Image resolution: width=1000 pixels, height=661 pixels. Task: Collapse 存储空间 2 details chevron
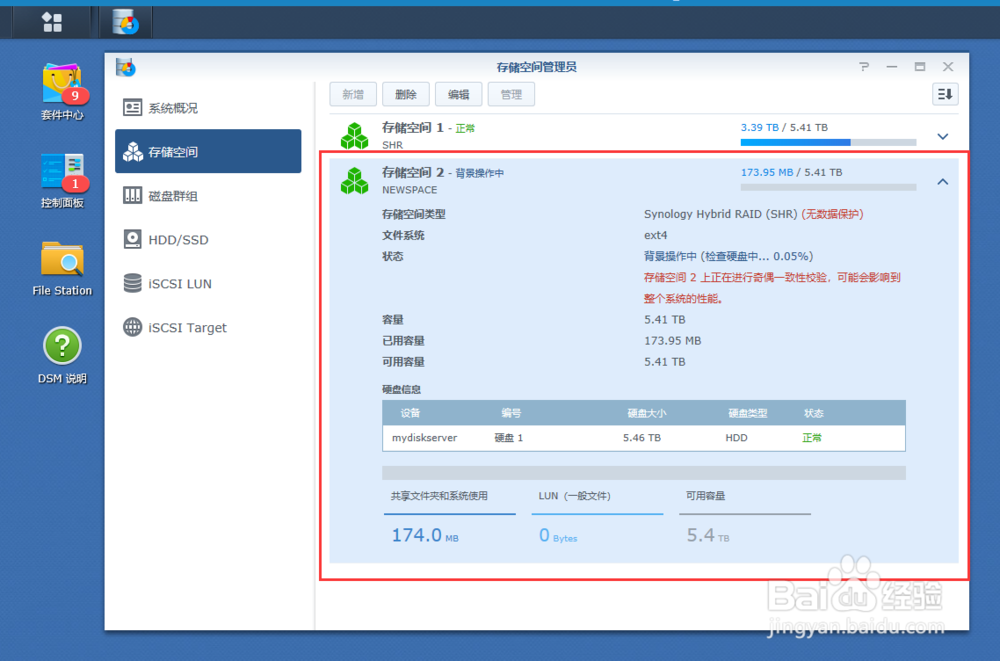pos(943,182)
